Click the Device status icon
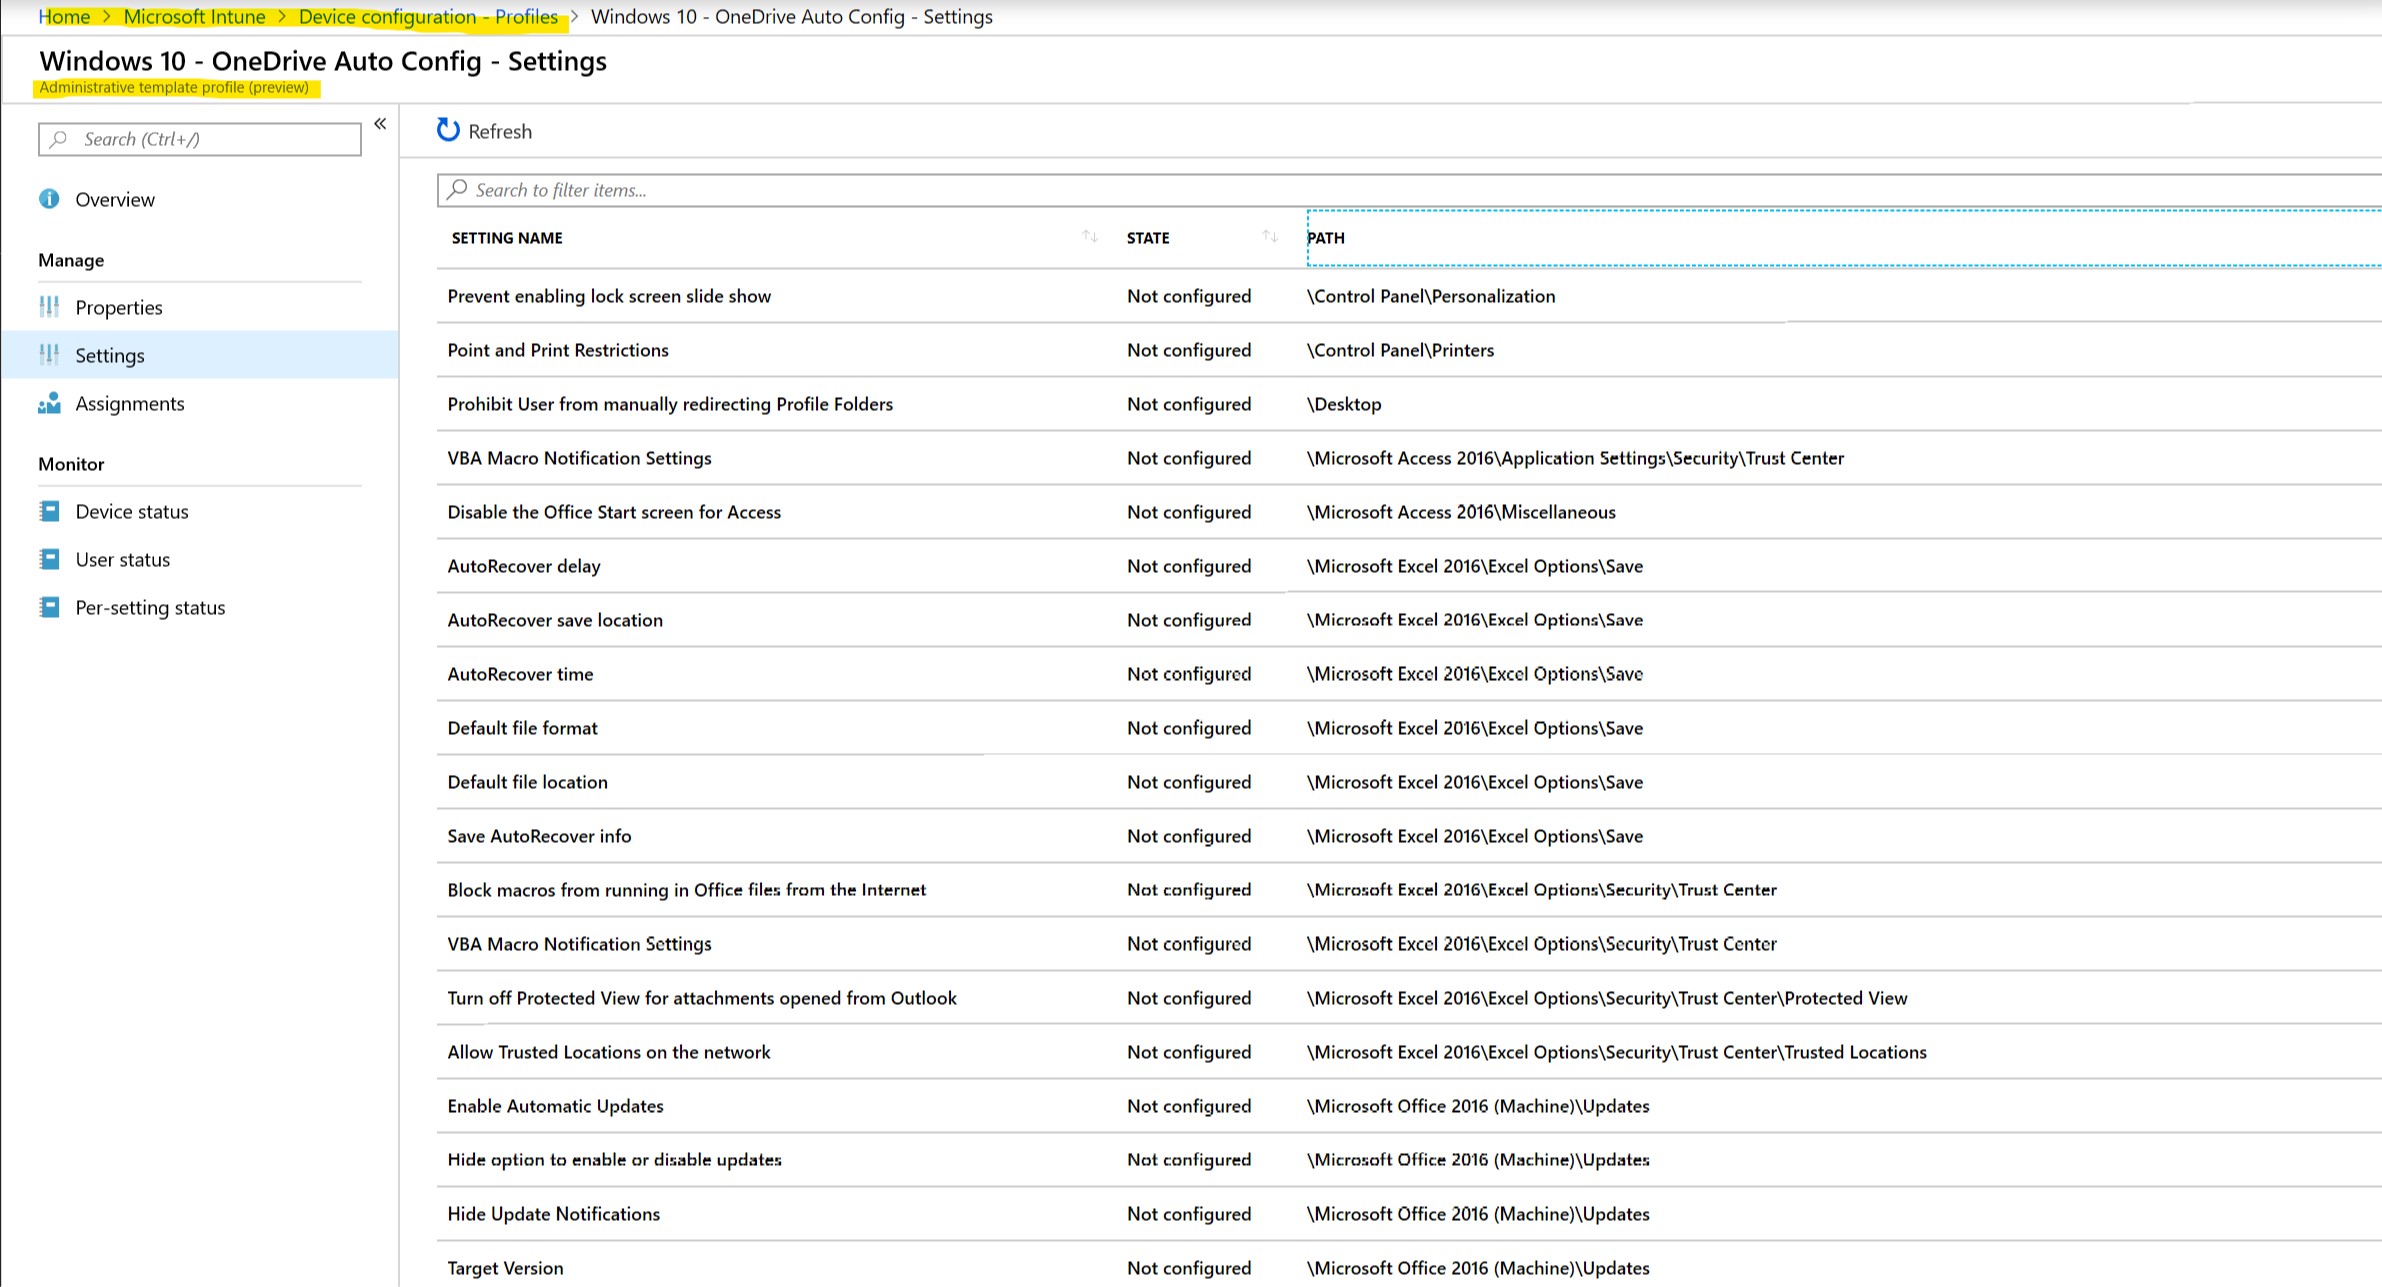Image resolution: width=2382 pixels, height=1287 pixels. pyautogui.click(x=49, y=511)
